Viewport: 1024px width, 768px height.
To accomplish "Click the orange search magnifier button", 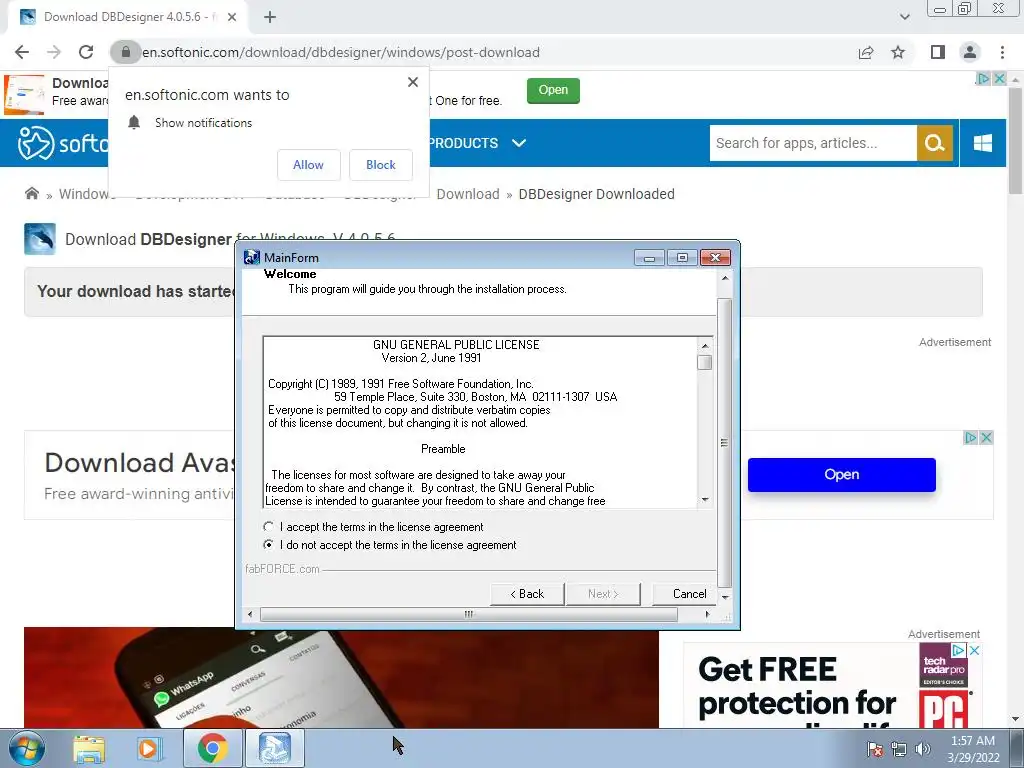I will point(935,143).
